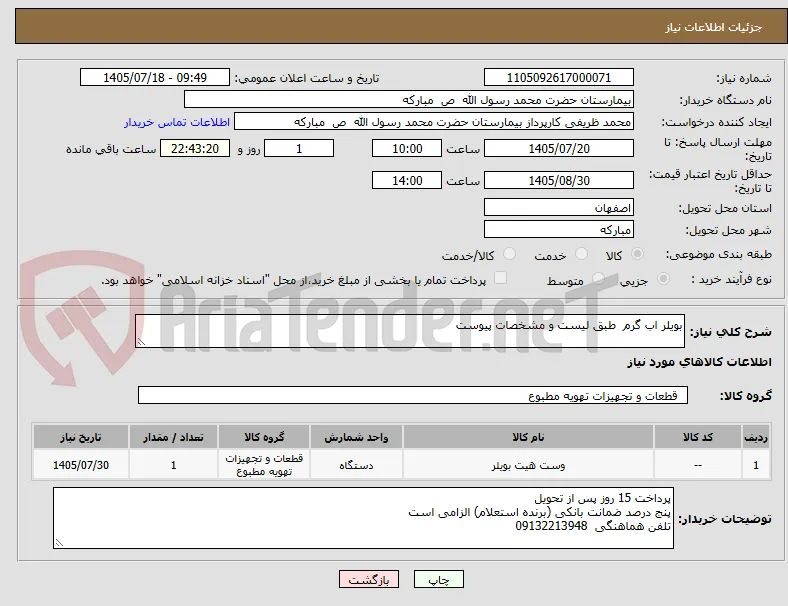Viewport: 788px width, 606px height.
Task: Click the request creator name field
Action: (434, 122)
